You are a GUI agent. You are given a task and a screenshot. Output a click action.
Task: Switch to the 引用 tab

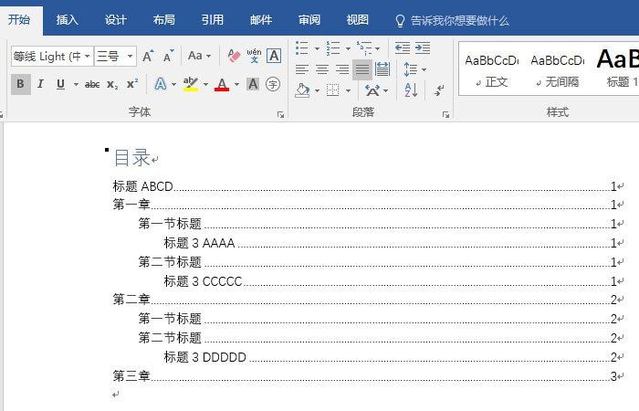(x=212, y=20)
